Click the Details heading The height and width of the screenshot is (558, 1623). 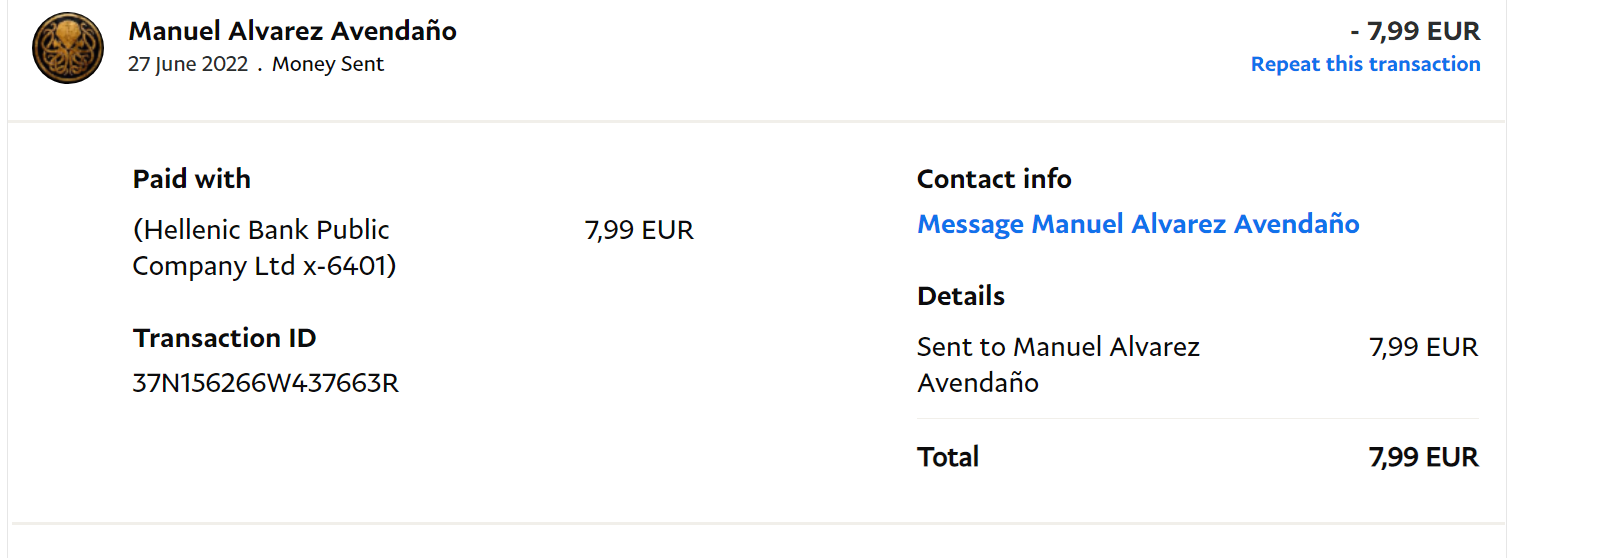pos(961,296)
